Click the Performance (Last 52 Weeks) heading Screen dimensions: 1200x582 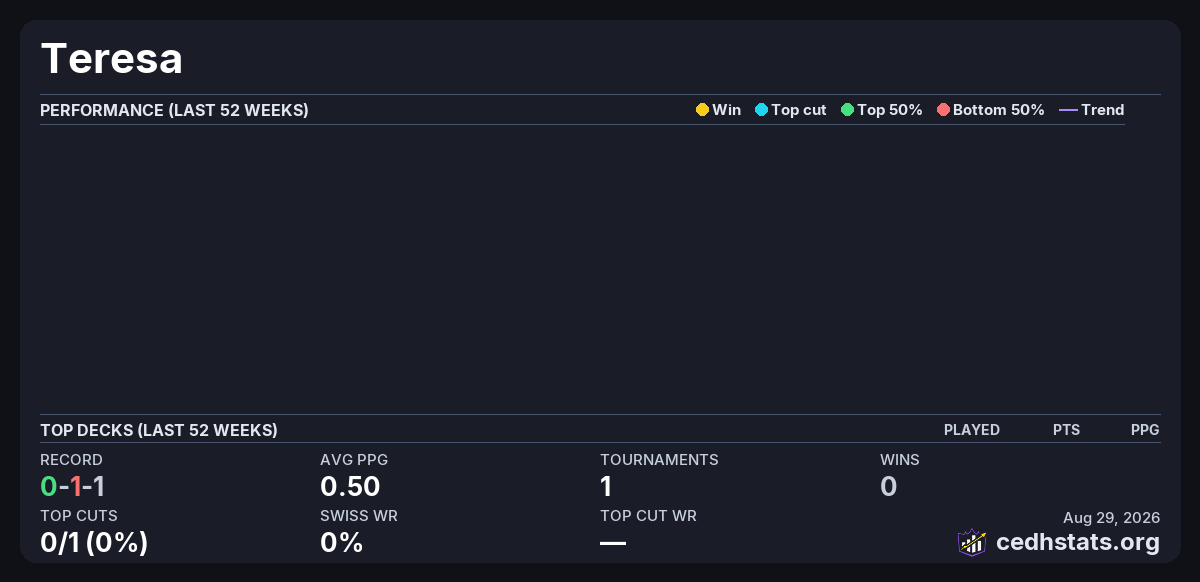[174, 110]
